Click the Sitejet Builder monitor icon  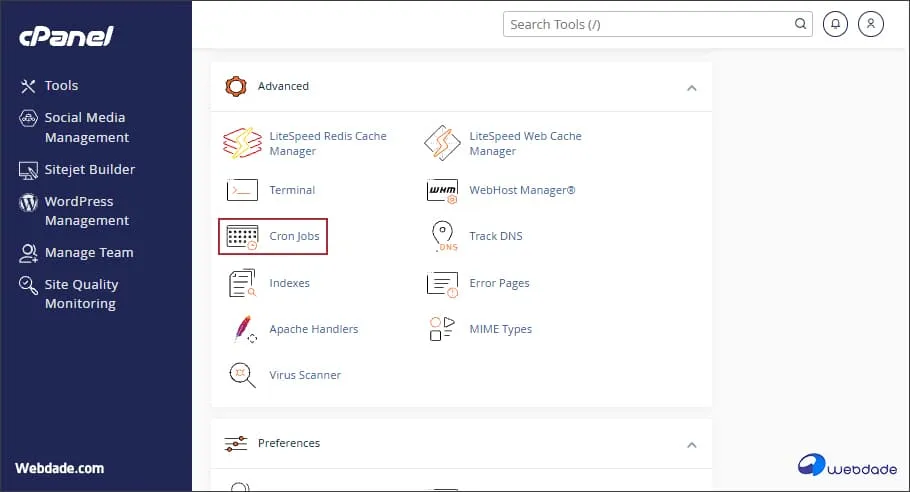click(x=28, y=170)
